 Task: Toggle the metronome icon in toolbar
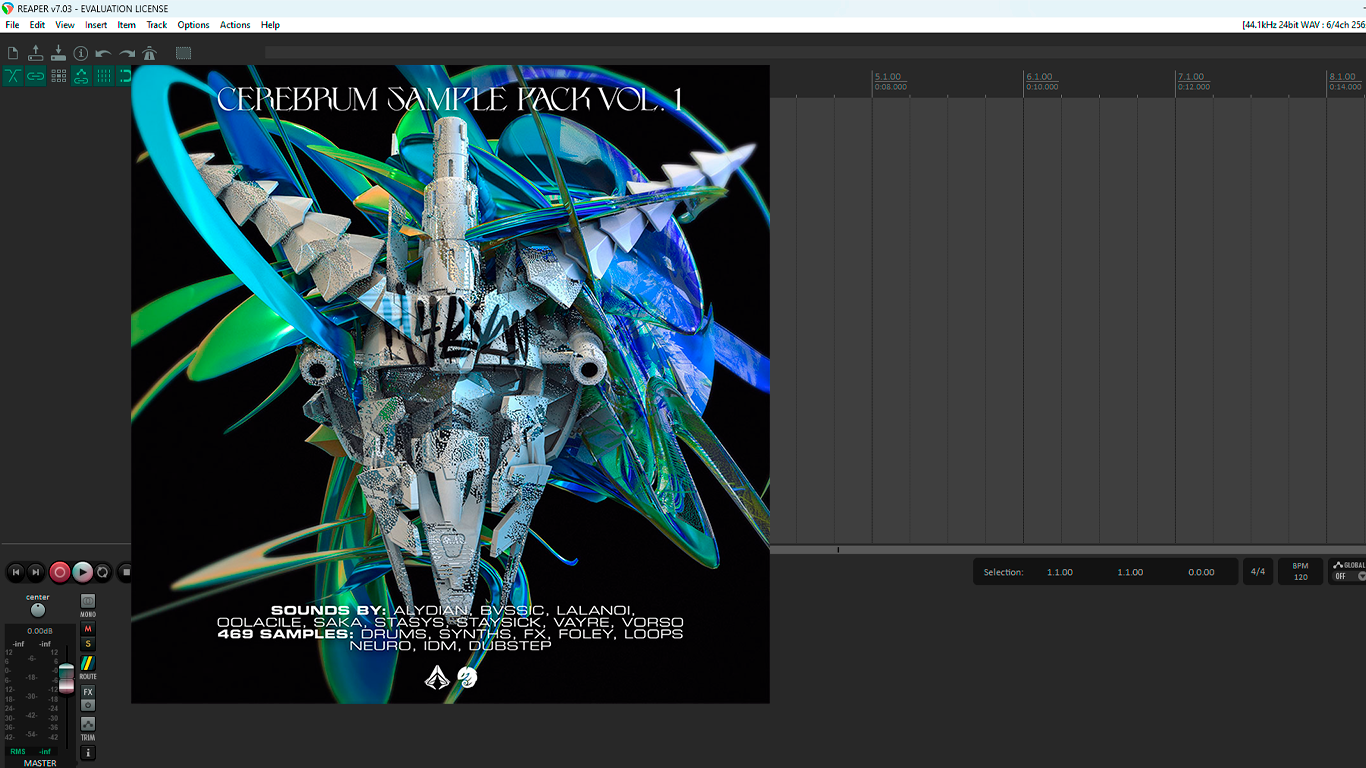tap(149, 53)
